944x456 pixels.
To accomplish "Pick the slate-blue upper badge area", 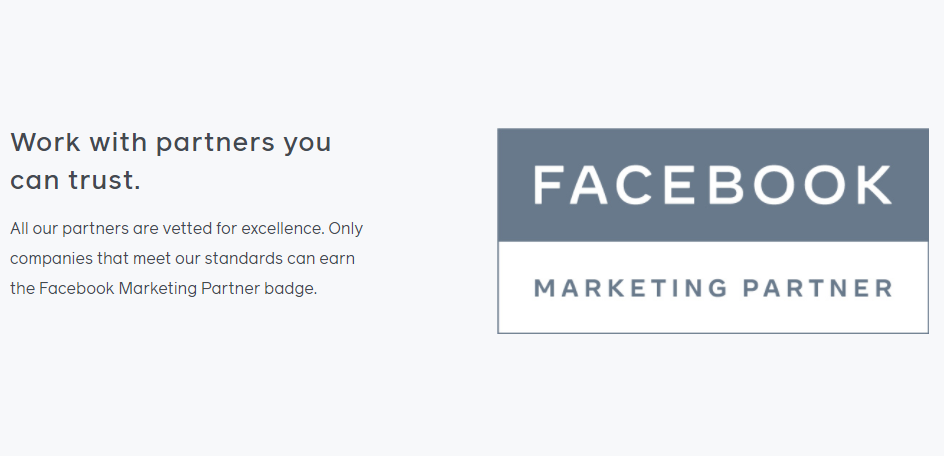I will (713, 185).
